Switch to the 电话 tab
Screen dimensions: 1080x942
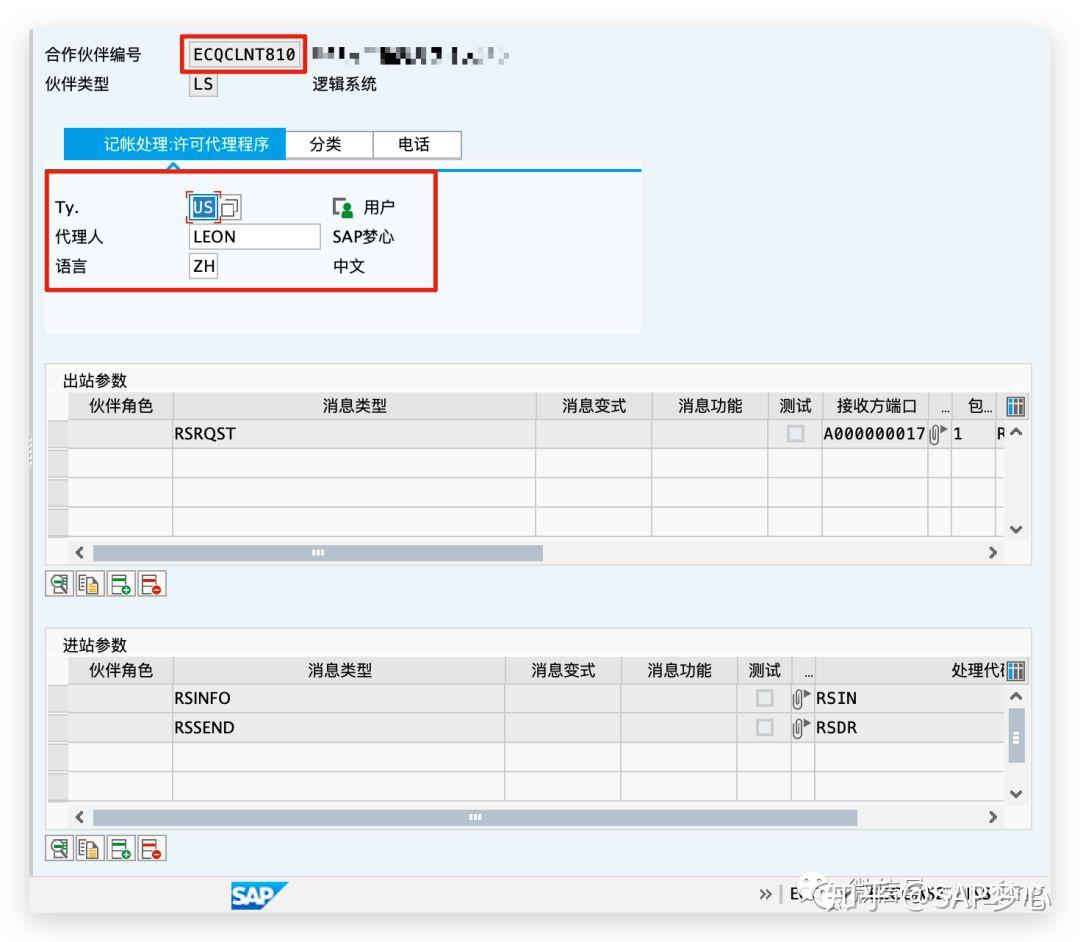pos(417,145)
